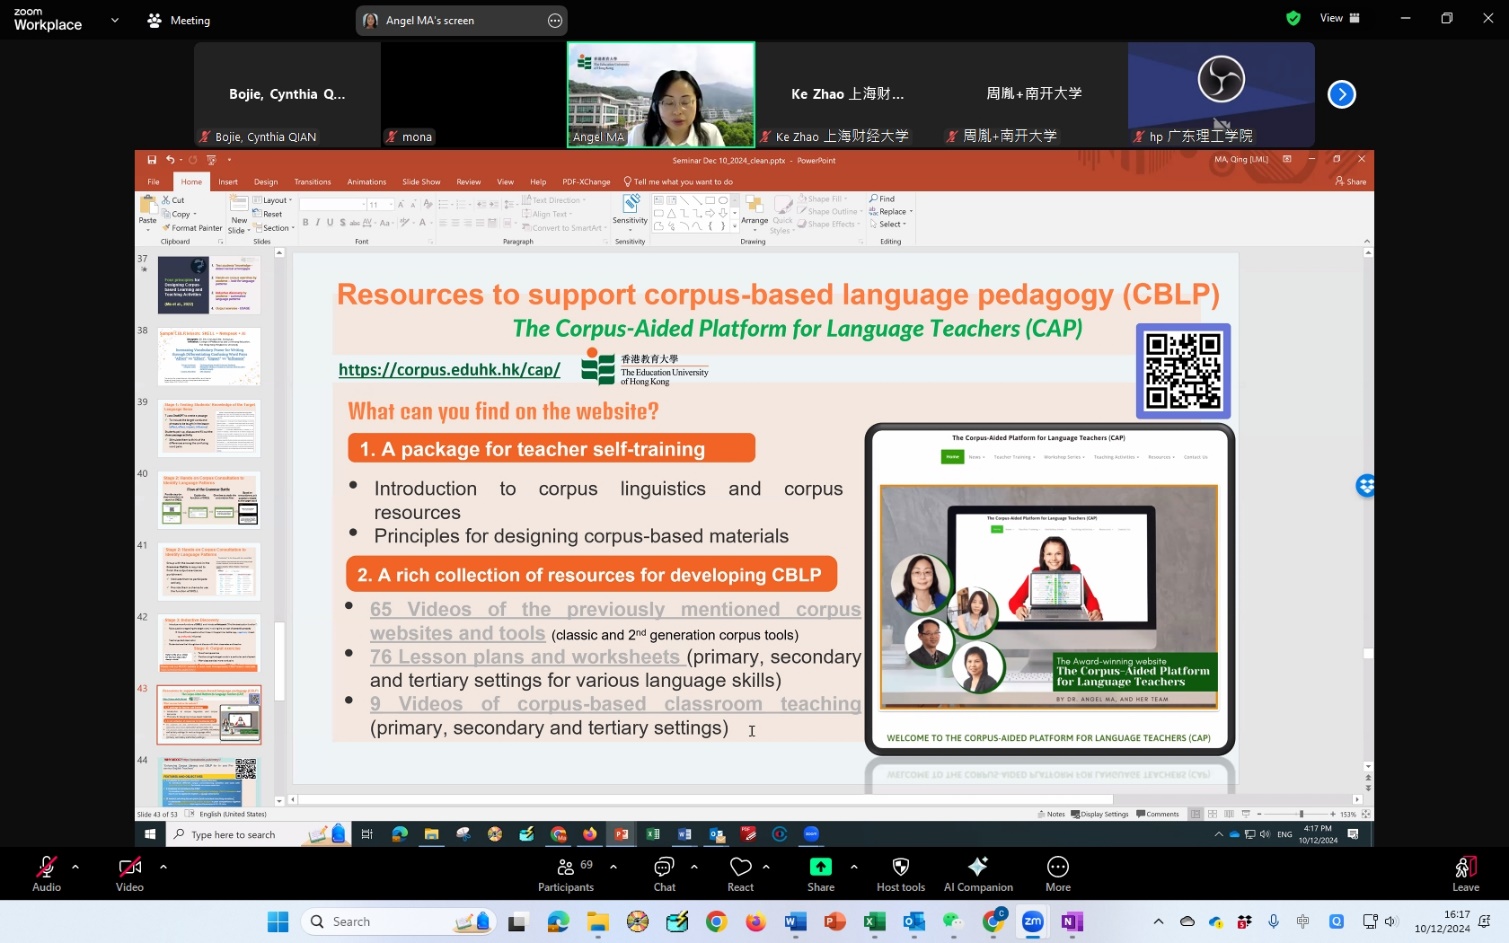Expand share options chevron beside Share
Viewport: 1509px width, 943px height.
(x=853, y=866)
